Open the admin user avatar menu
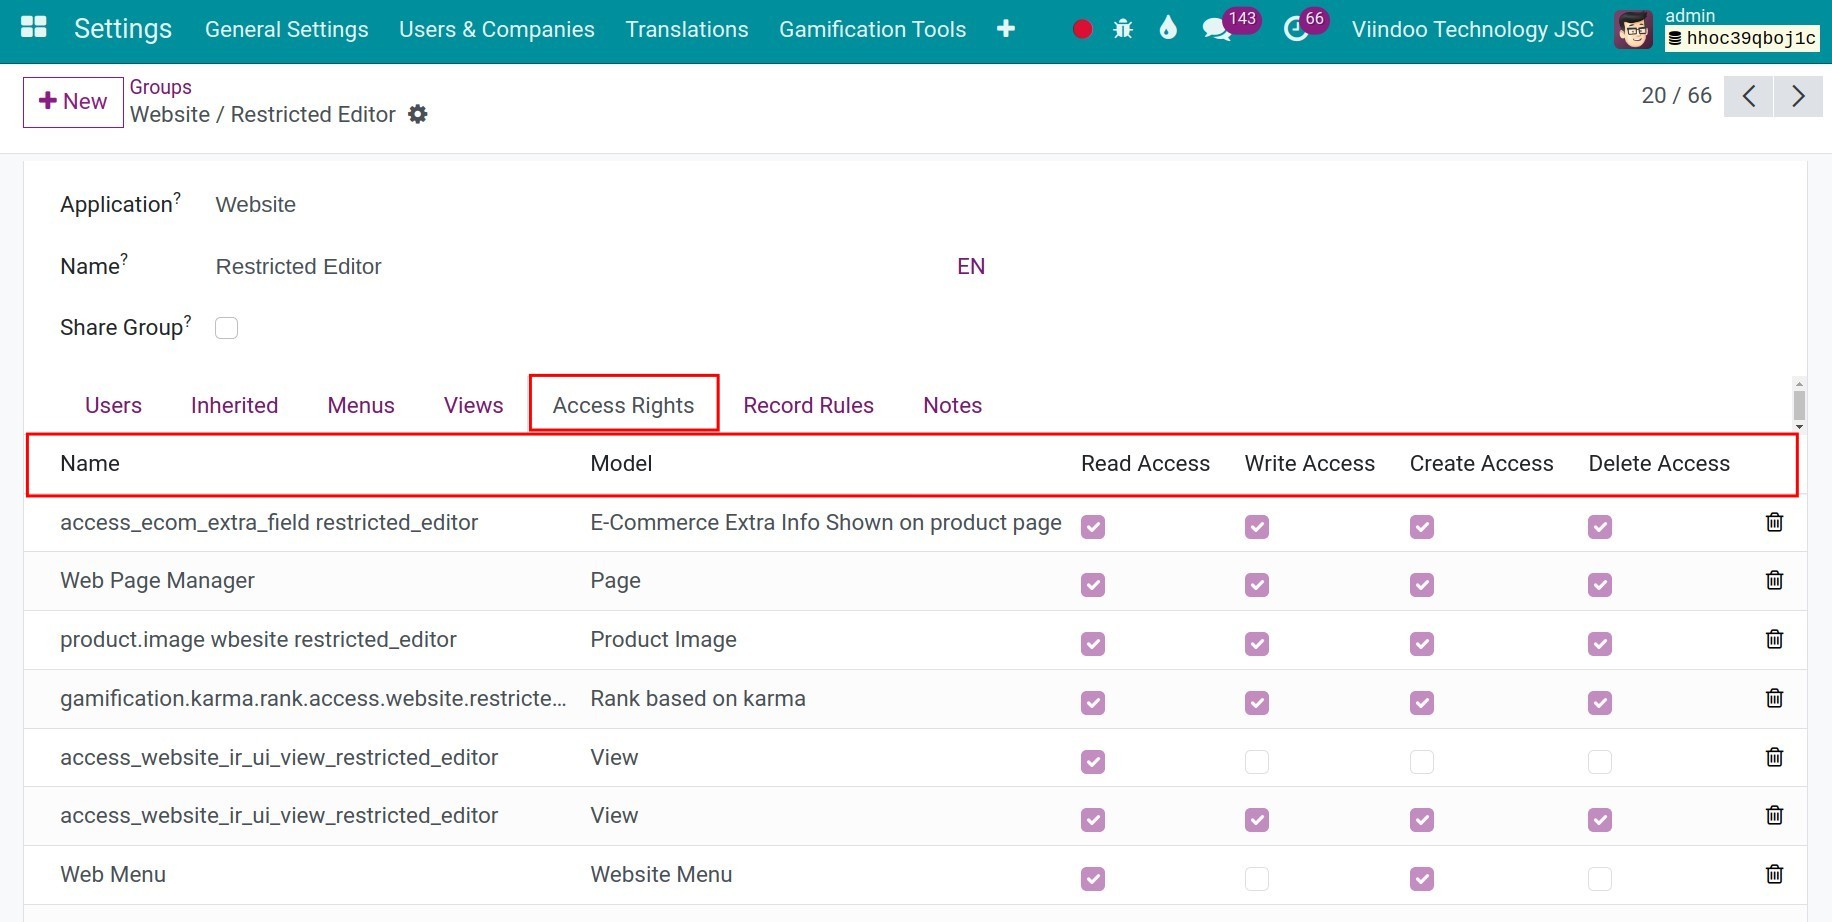Screen dimensions: 1832x922 pos(1633,29)
